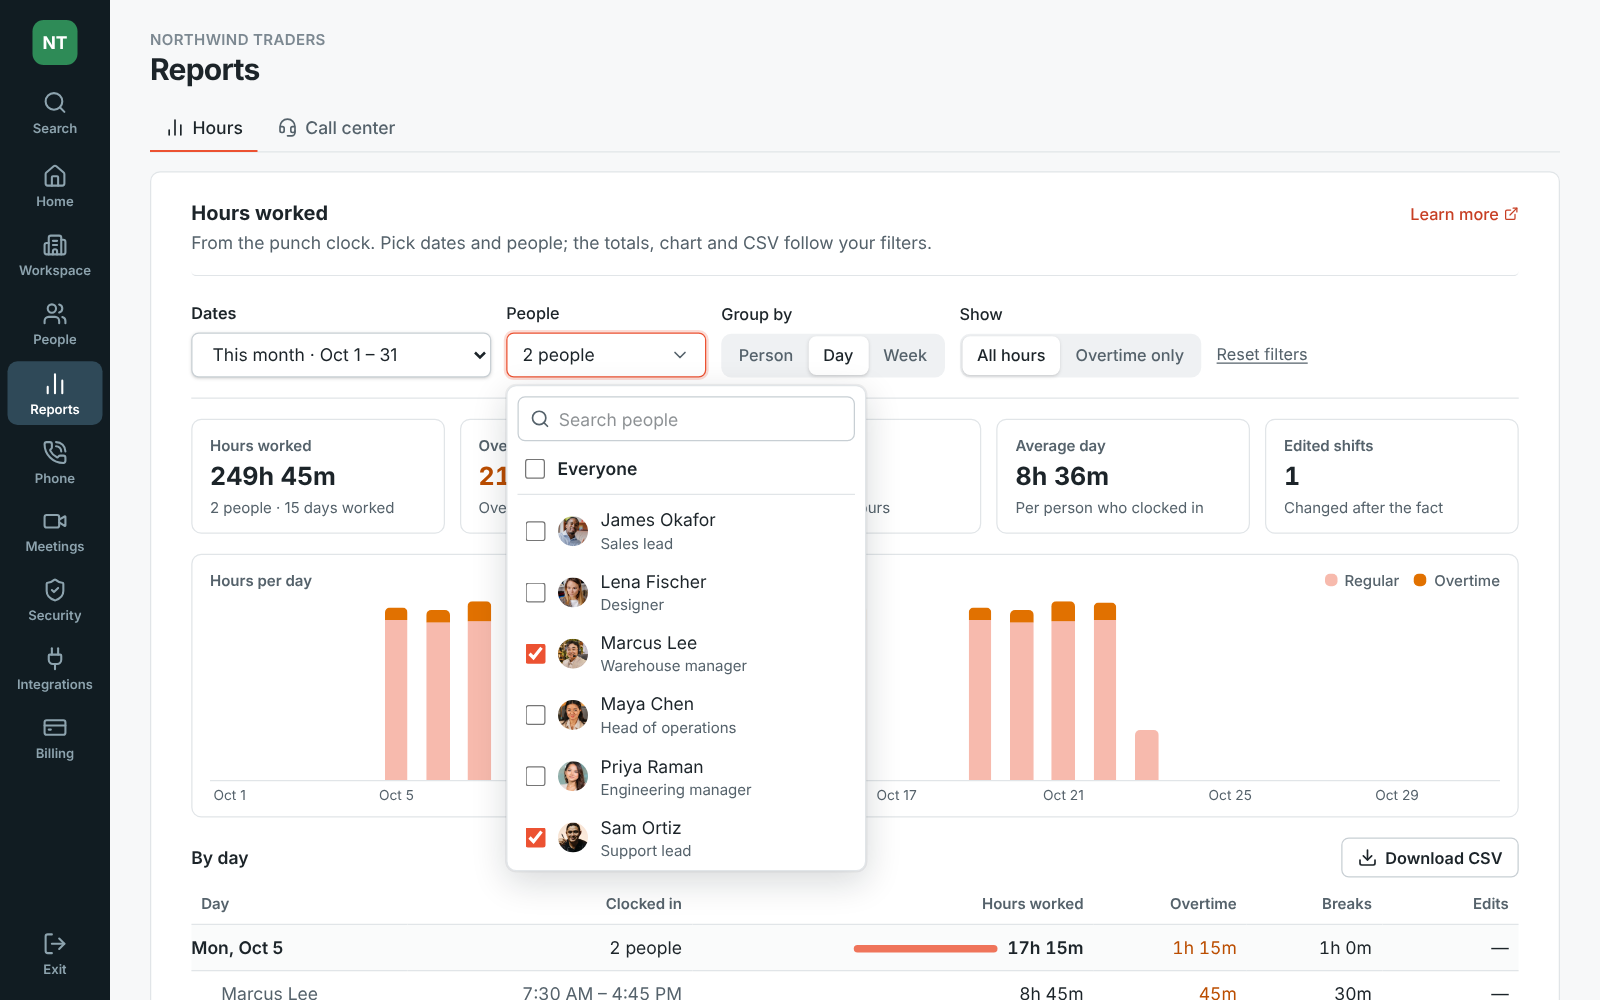Open the Phone section
Screen dimensions: 1600x1000
55,463
